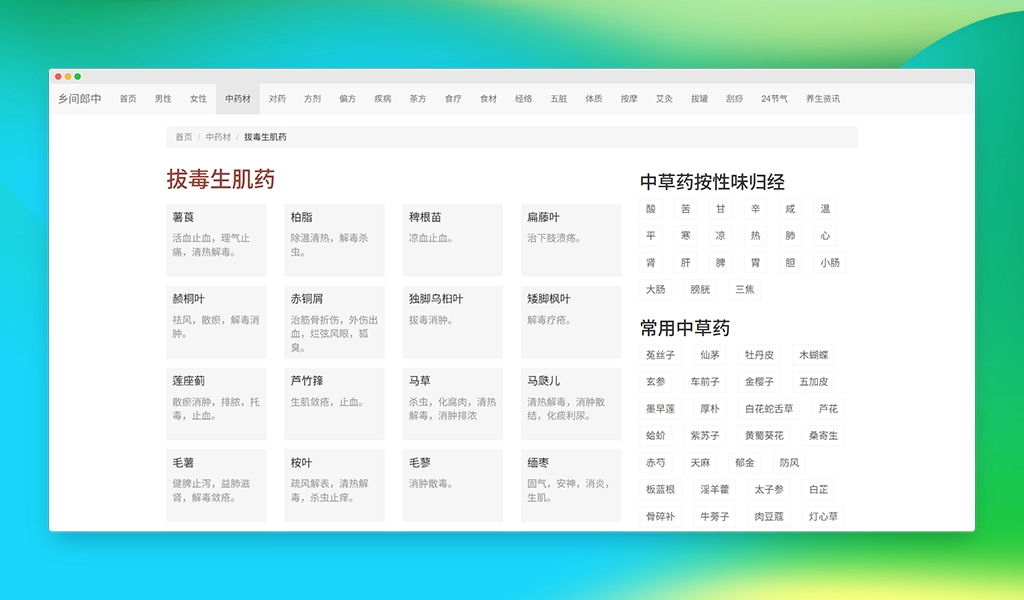Select the 寒 nature tag

686,236
